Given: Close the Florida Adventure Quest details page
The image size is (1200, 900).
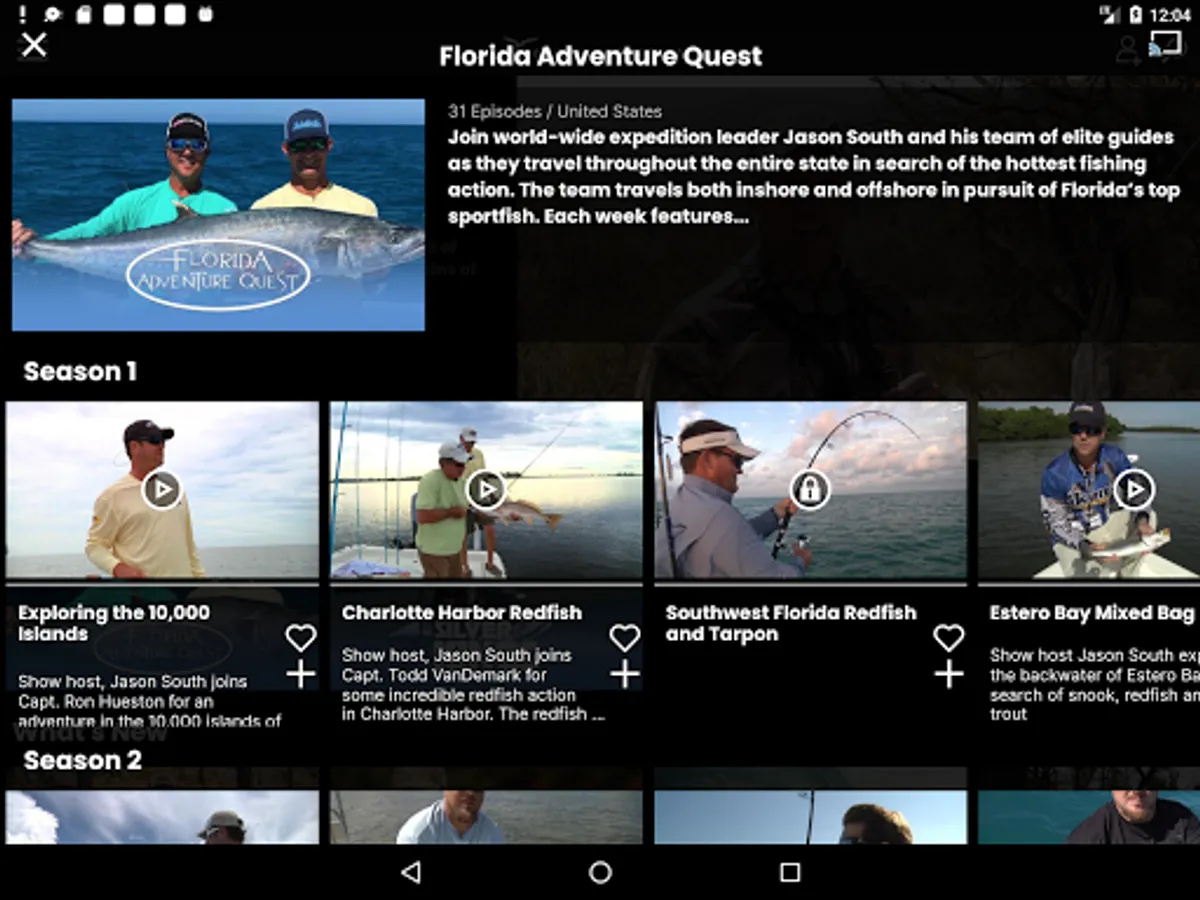Looking at the screenshot, I should coord(34,45).
